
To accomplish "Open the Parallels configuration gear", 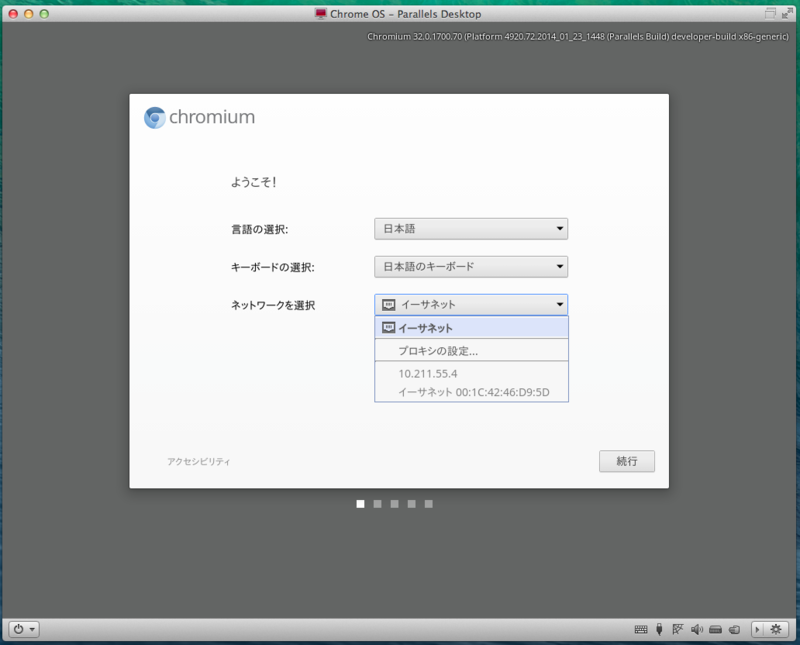I will point(776,629).
